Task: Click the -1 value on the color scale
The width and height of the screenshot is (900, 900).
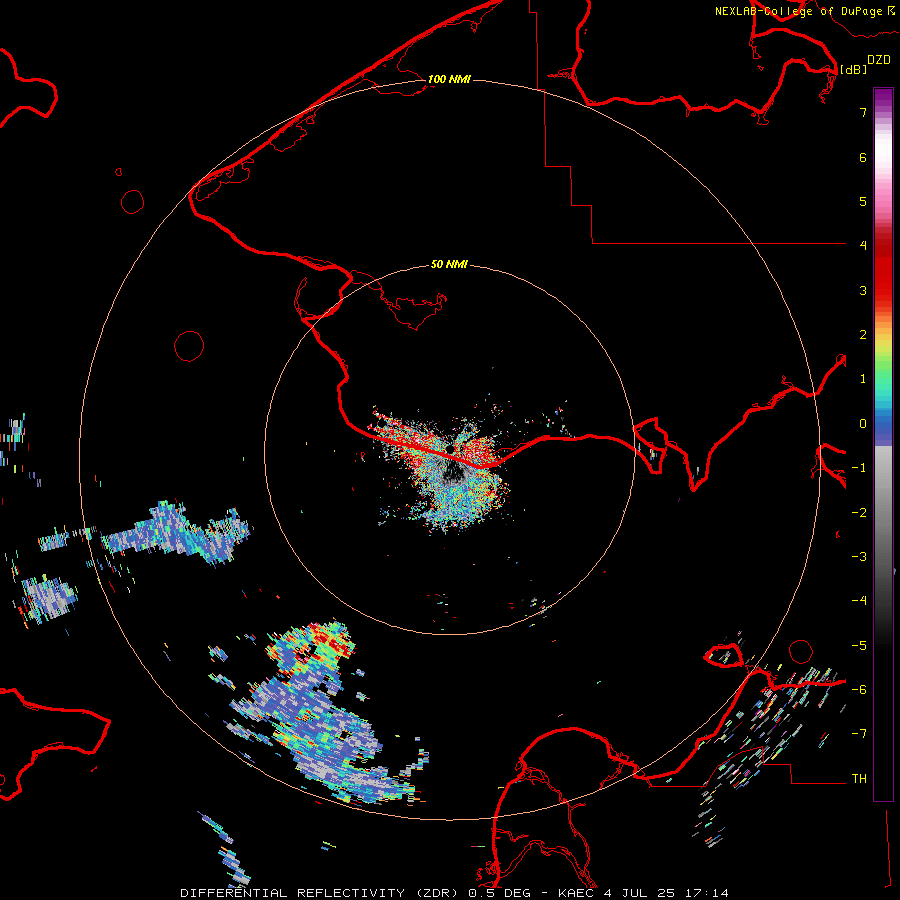Action: click(x=859, y=468)
